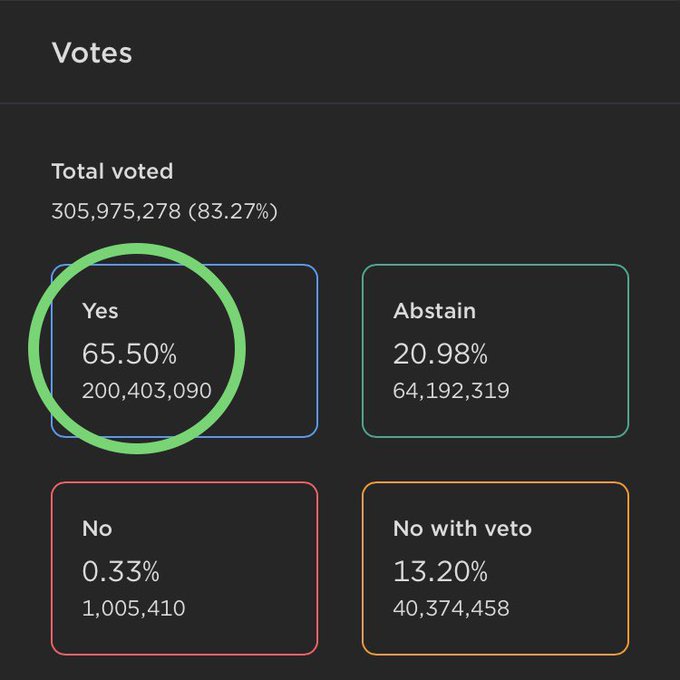Click the Abstain vote card
The height and width of the screenshot is (680, 680).
point(495,350)
